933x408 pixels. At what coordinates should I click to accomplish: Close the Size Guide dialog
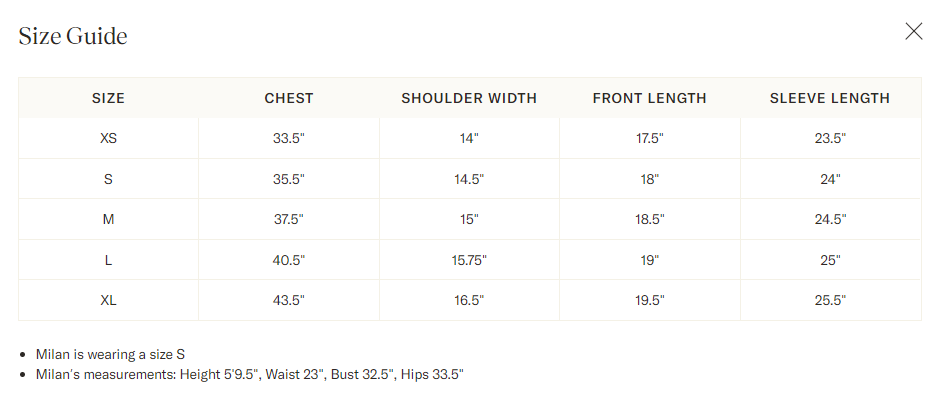click(x=913, y=32)
